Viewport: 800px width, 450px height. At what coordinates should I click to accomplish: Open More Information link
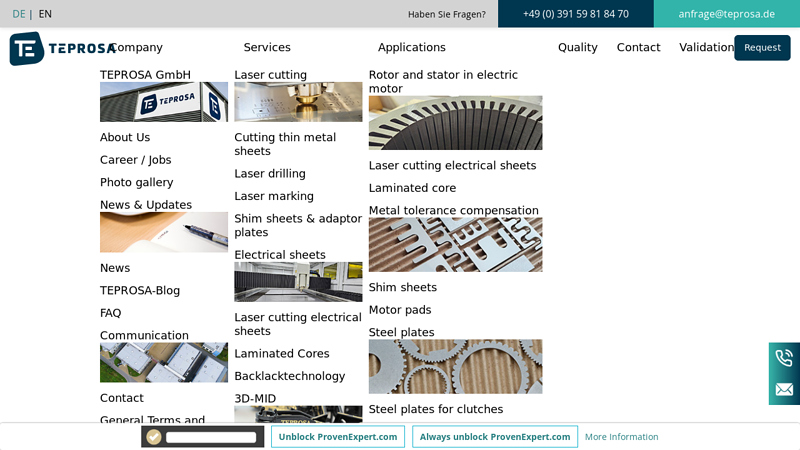[621, 437]
